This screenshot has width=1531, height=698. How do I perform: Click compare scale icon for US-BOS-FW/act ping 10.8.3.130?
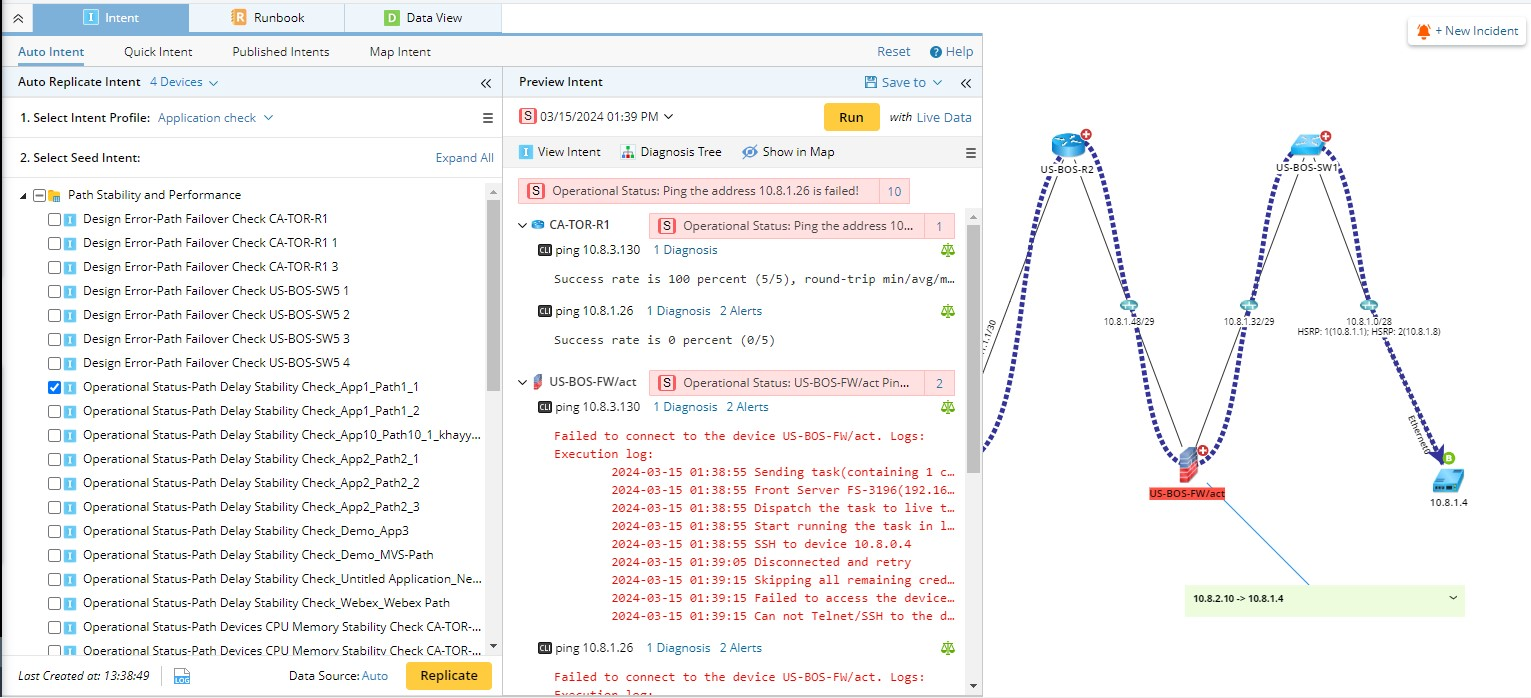[948, 407]
